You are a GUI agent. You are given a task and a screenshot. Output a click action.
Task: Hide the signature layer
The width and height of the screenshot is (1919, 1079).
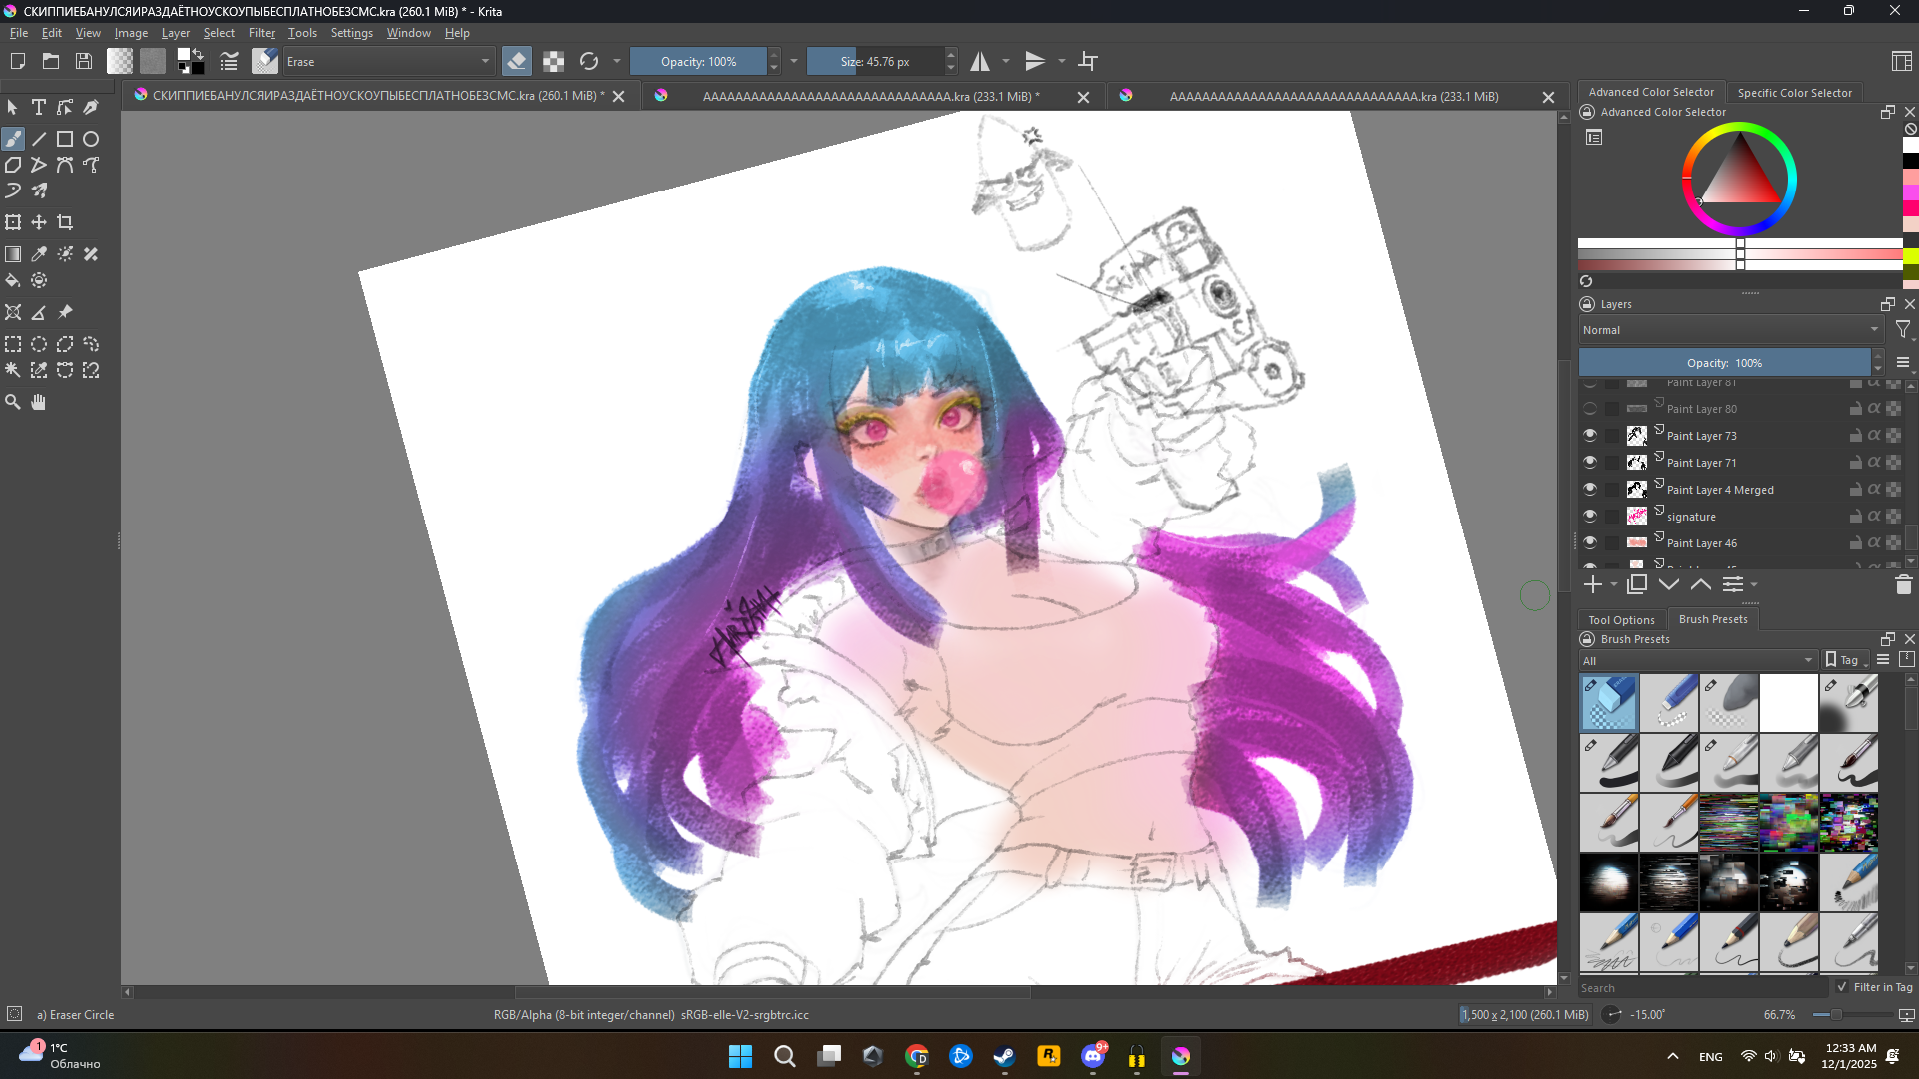click(1590, 516)
